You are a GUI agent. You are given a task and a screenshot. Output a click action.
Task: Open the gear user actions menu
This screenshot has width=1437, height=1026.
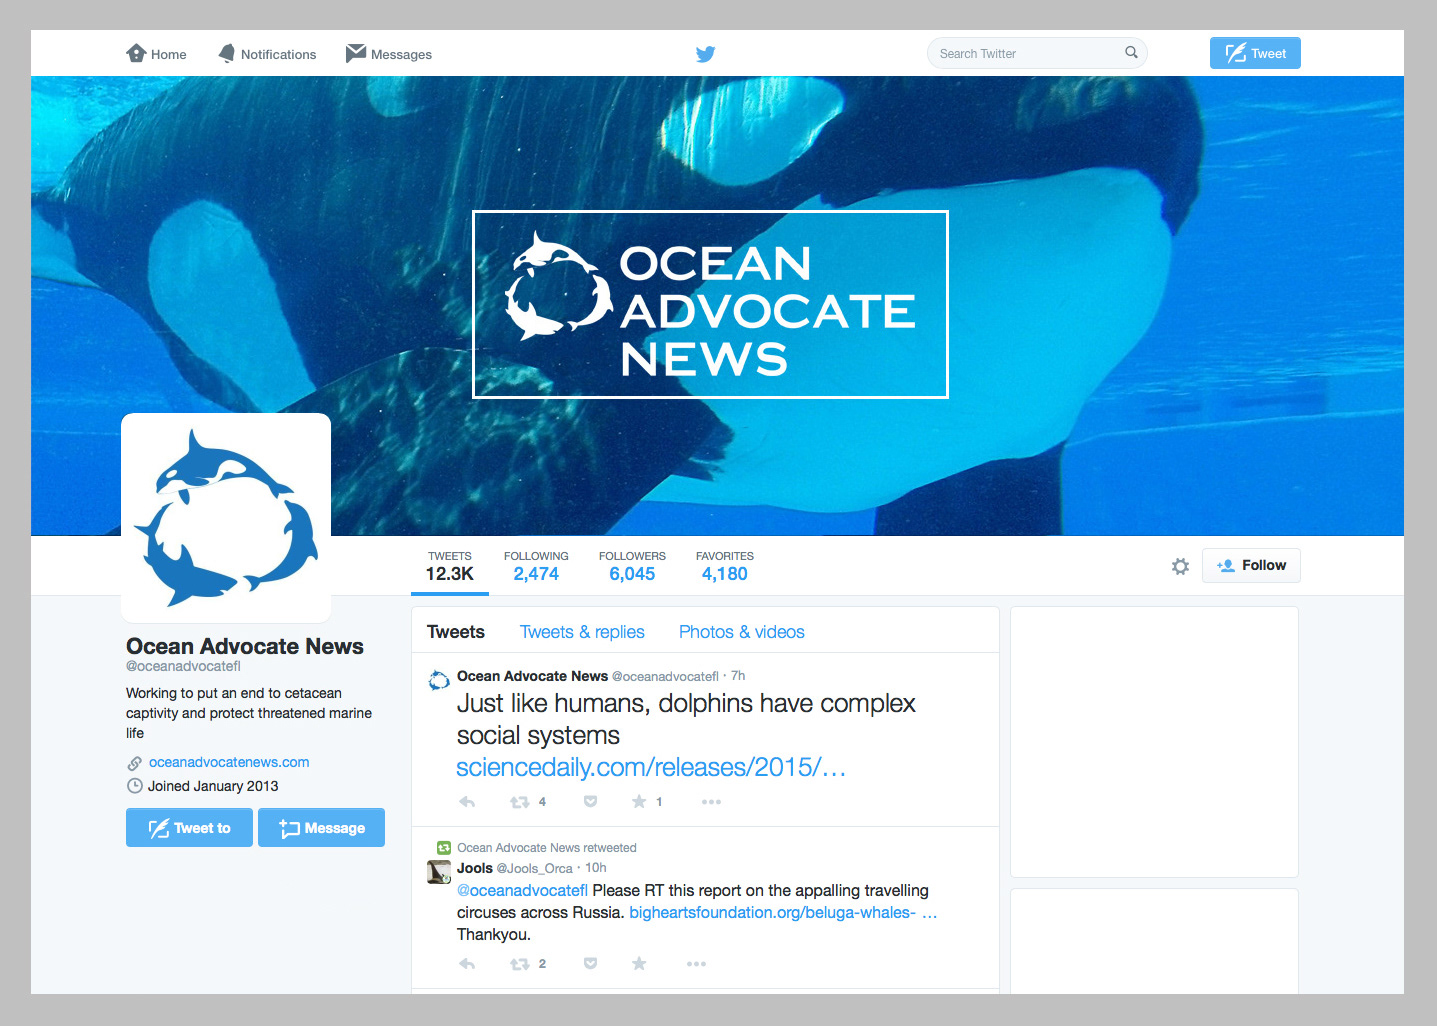(x=1180, y=566)
